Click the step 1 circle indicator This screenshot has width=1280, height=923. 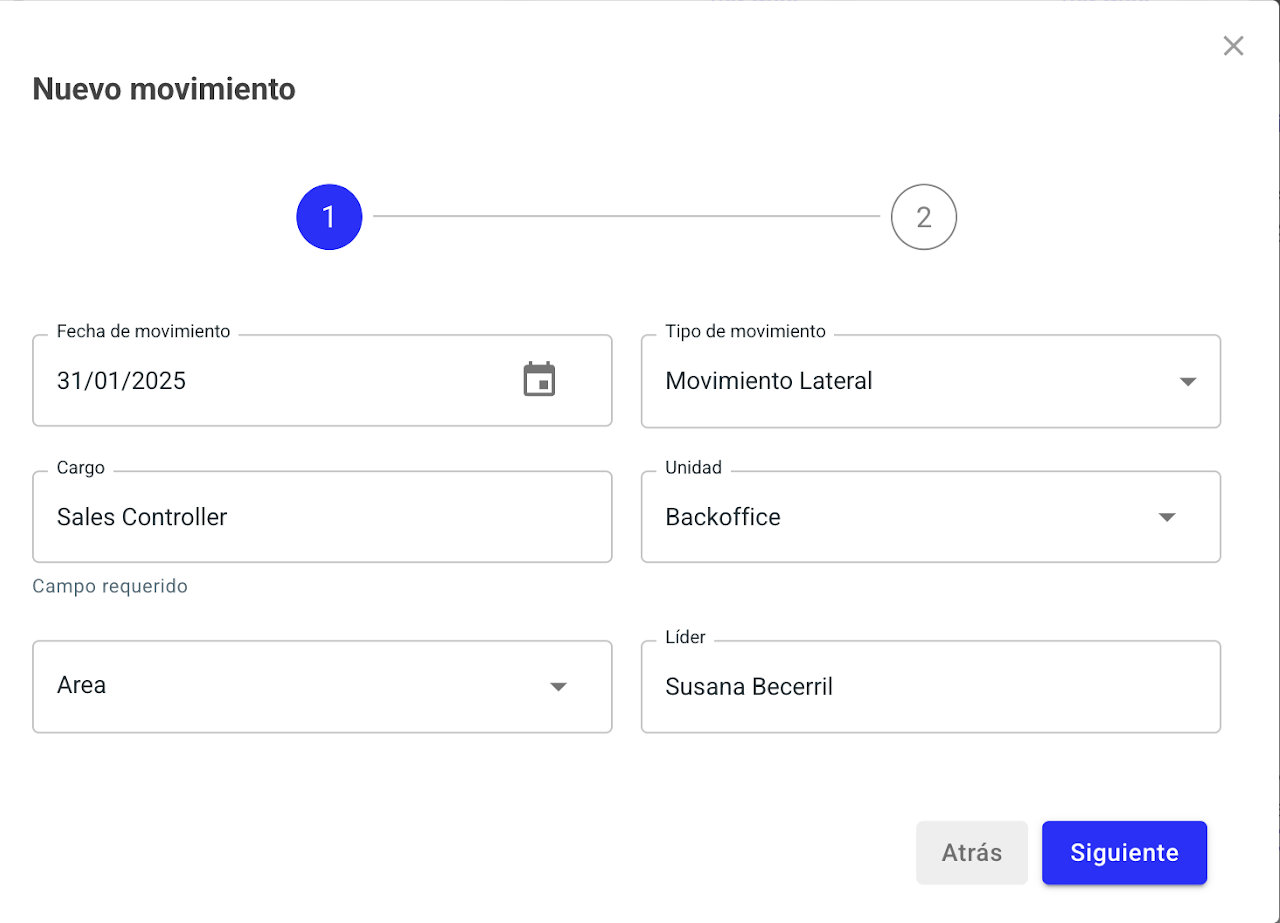(x=329, y=217)
